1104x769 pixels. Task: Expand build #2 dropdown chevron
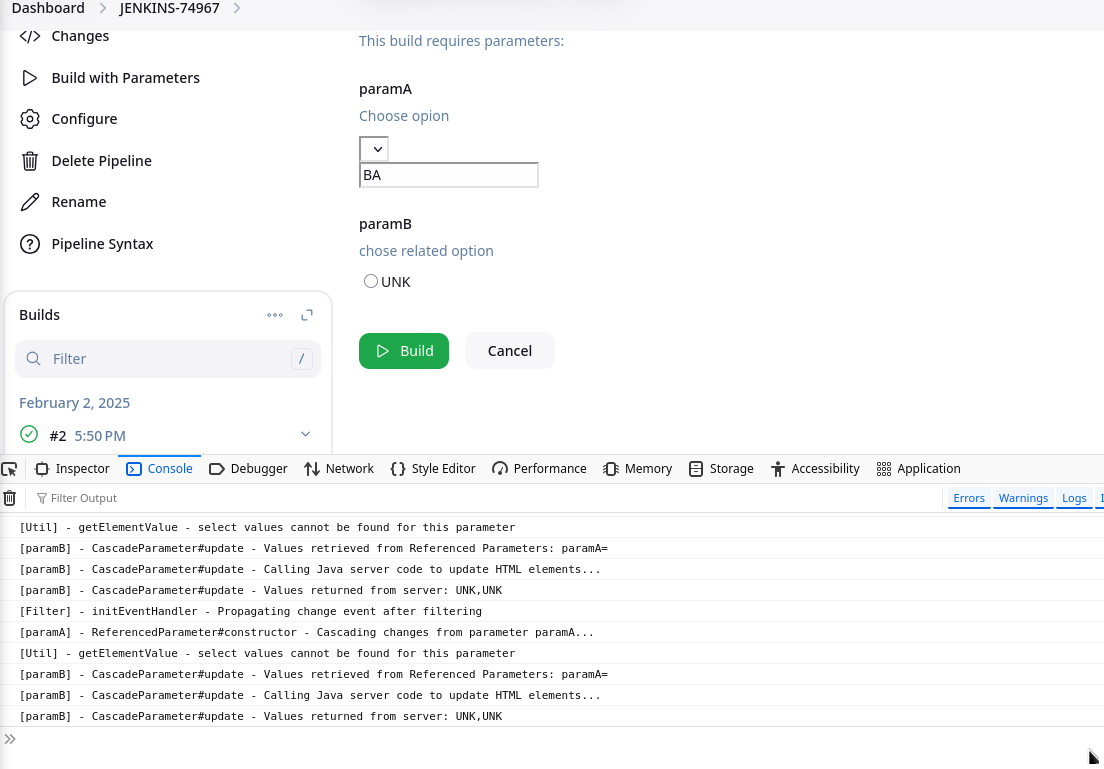coord(305,434)
